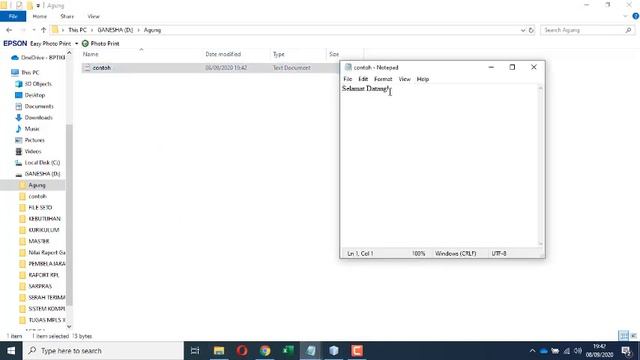Open Explorer help question icon
The height and width of the screenshot is (360, 640).
point(636,16)
